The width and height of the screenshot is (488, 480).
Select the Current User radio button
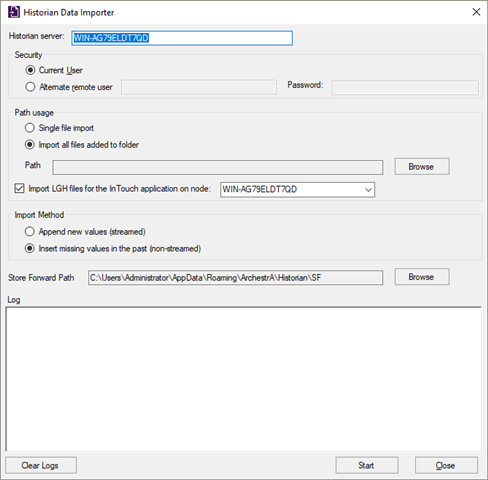pos(30,70)
